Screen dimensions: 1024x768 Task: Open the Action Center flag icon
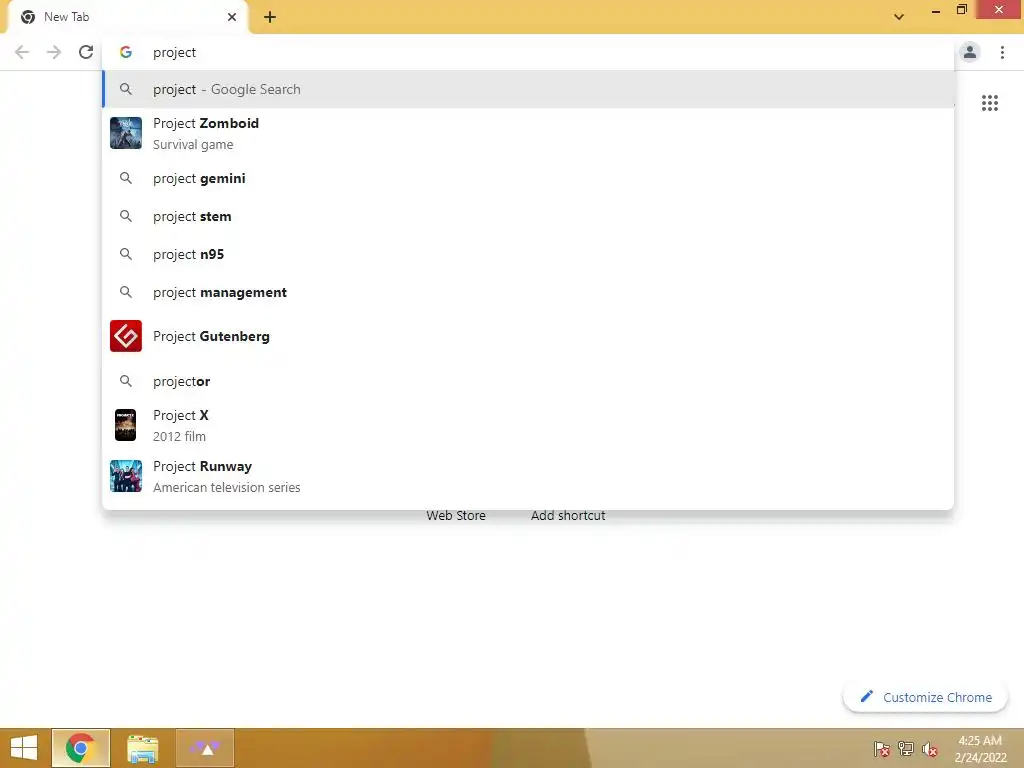[881, 749]
